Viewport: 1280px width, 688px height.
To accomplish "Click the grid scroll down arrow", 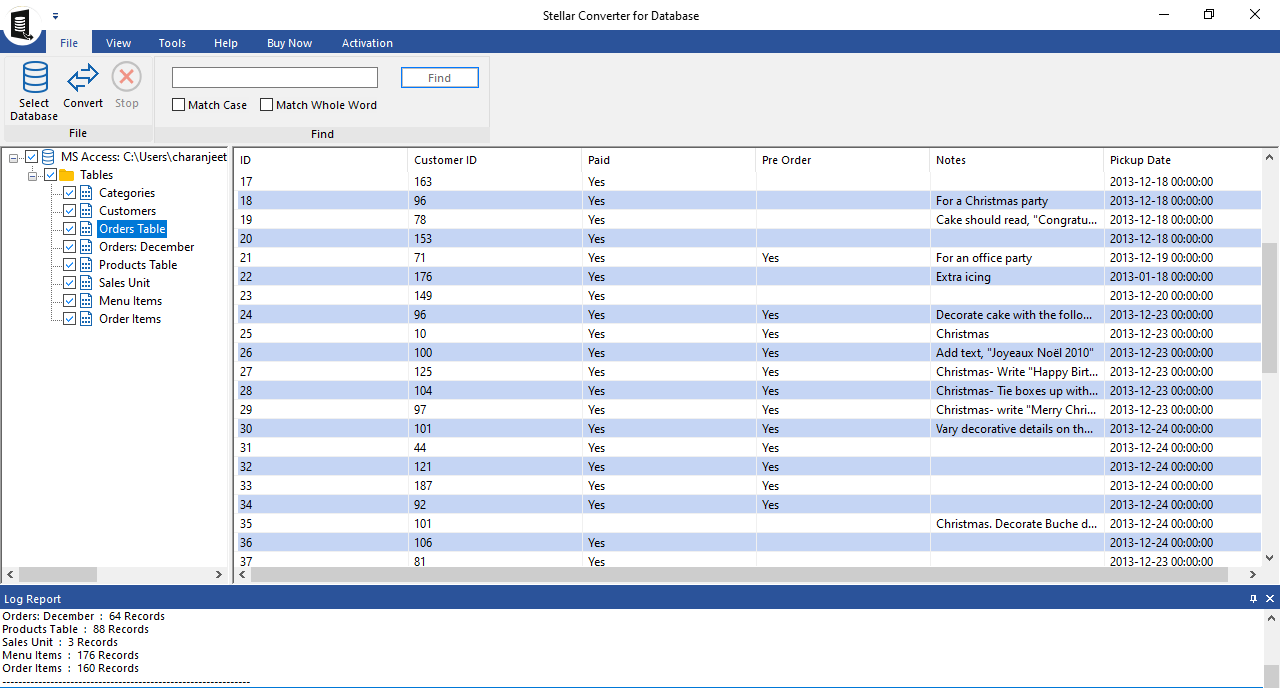I will pyautogui.click(x=1270, y=558).
